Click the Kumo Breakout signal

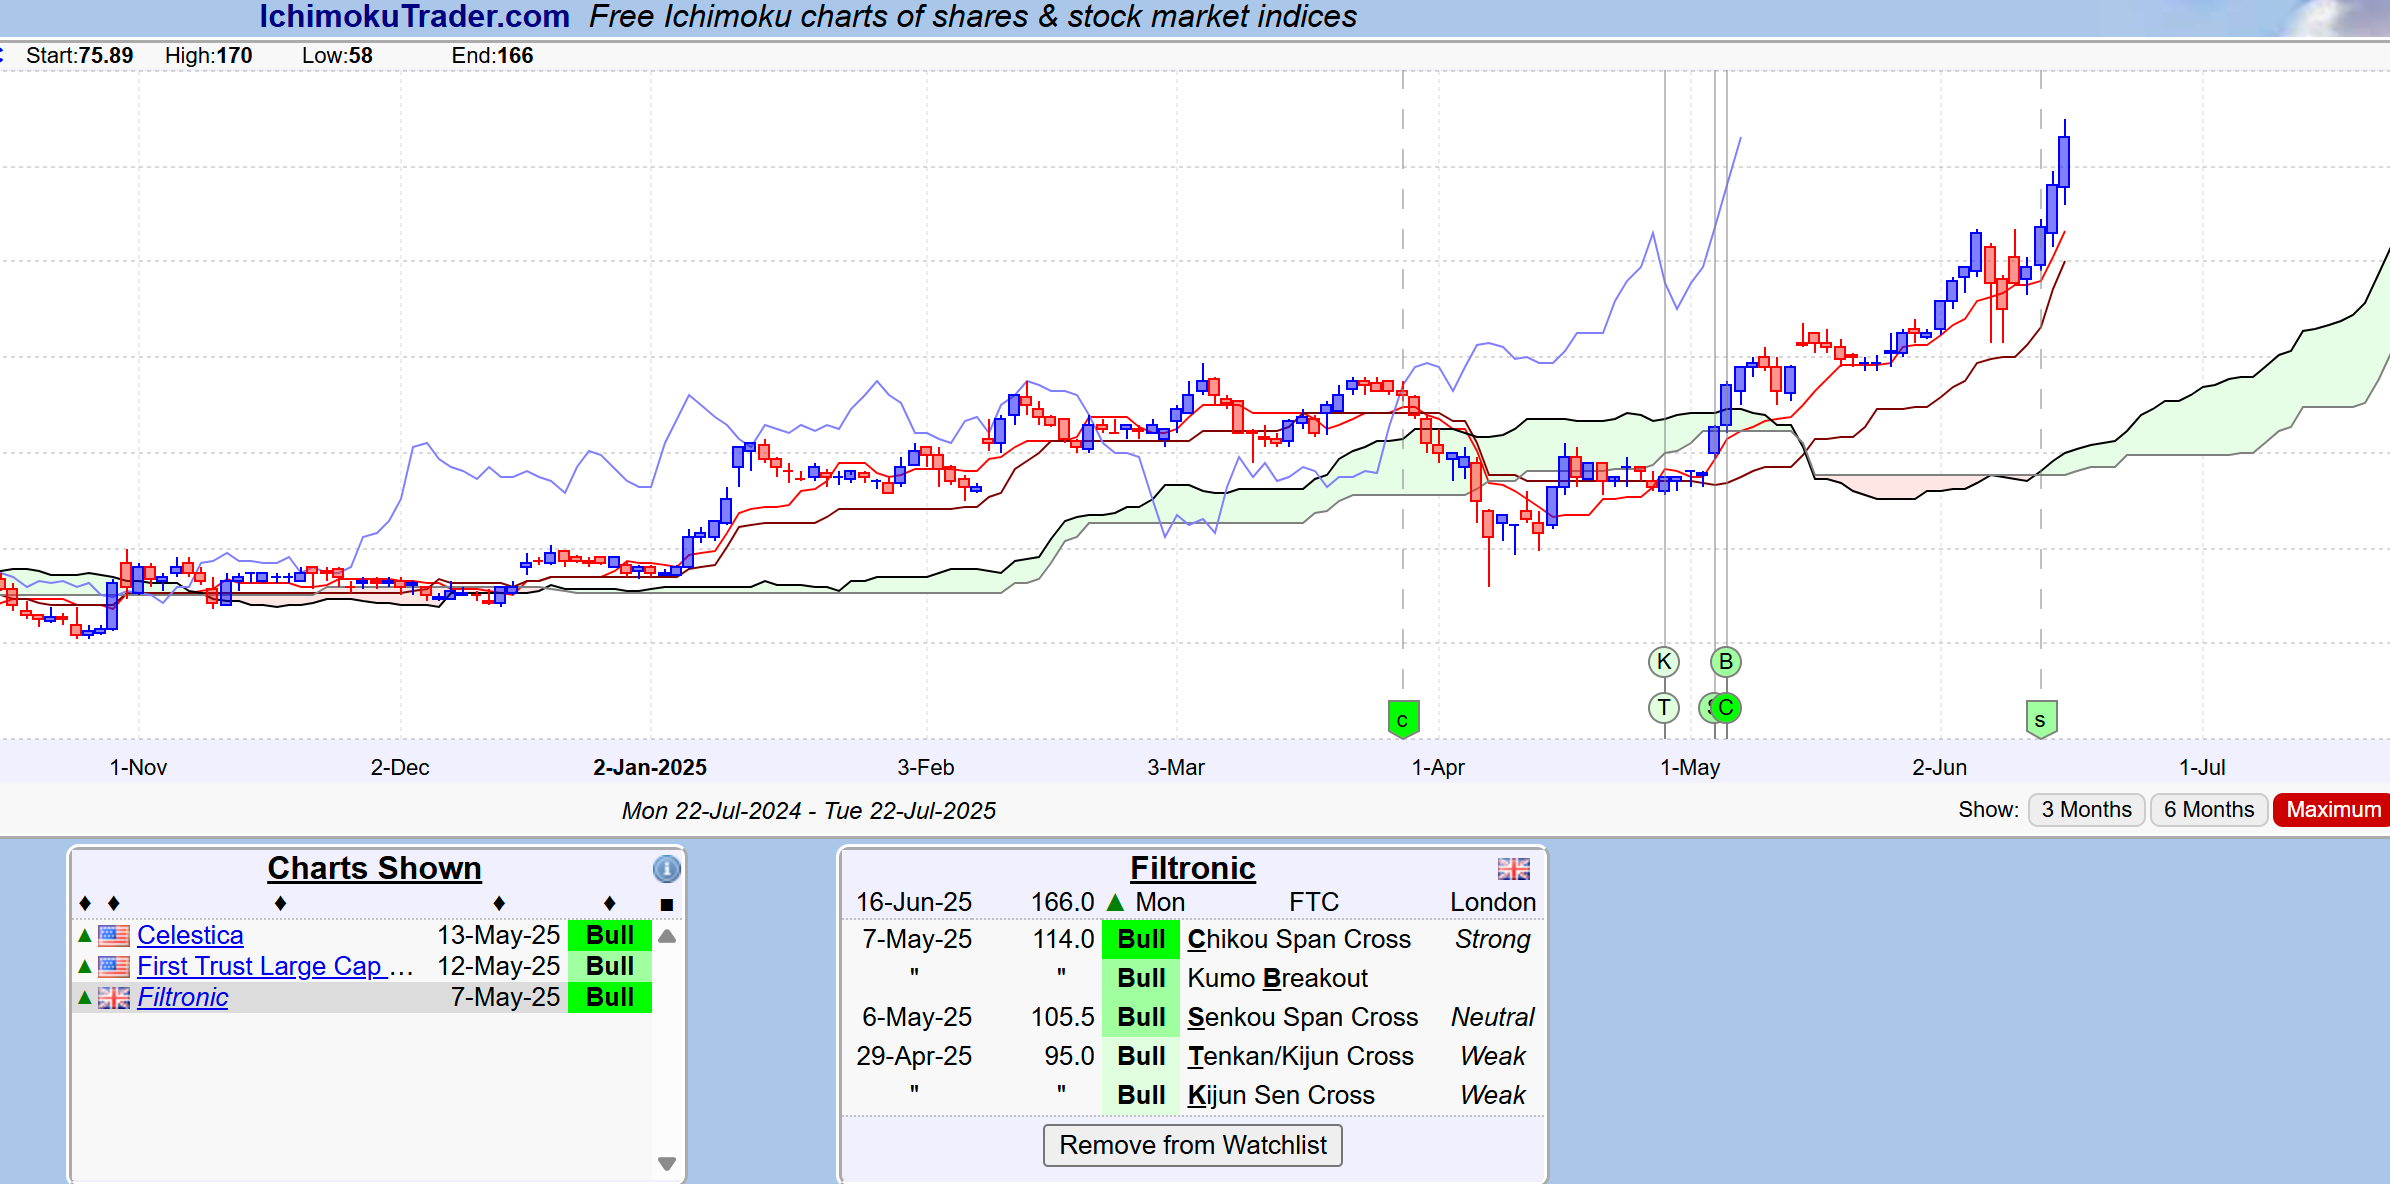pos(1277,978)
